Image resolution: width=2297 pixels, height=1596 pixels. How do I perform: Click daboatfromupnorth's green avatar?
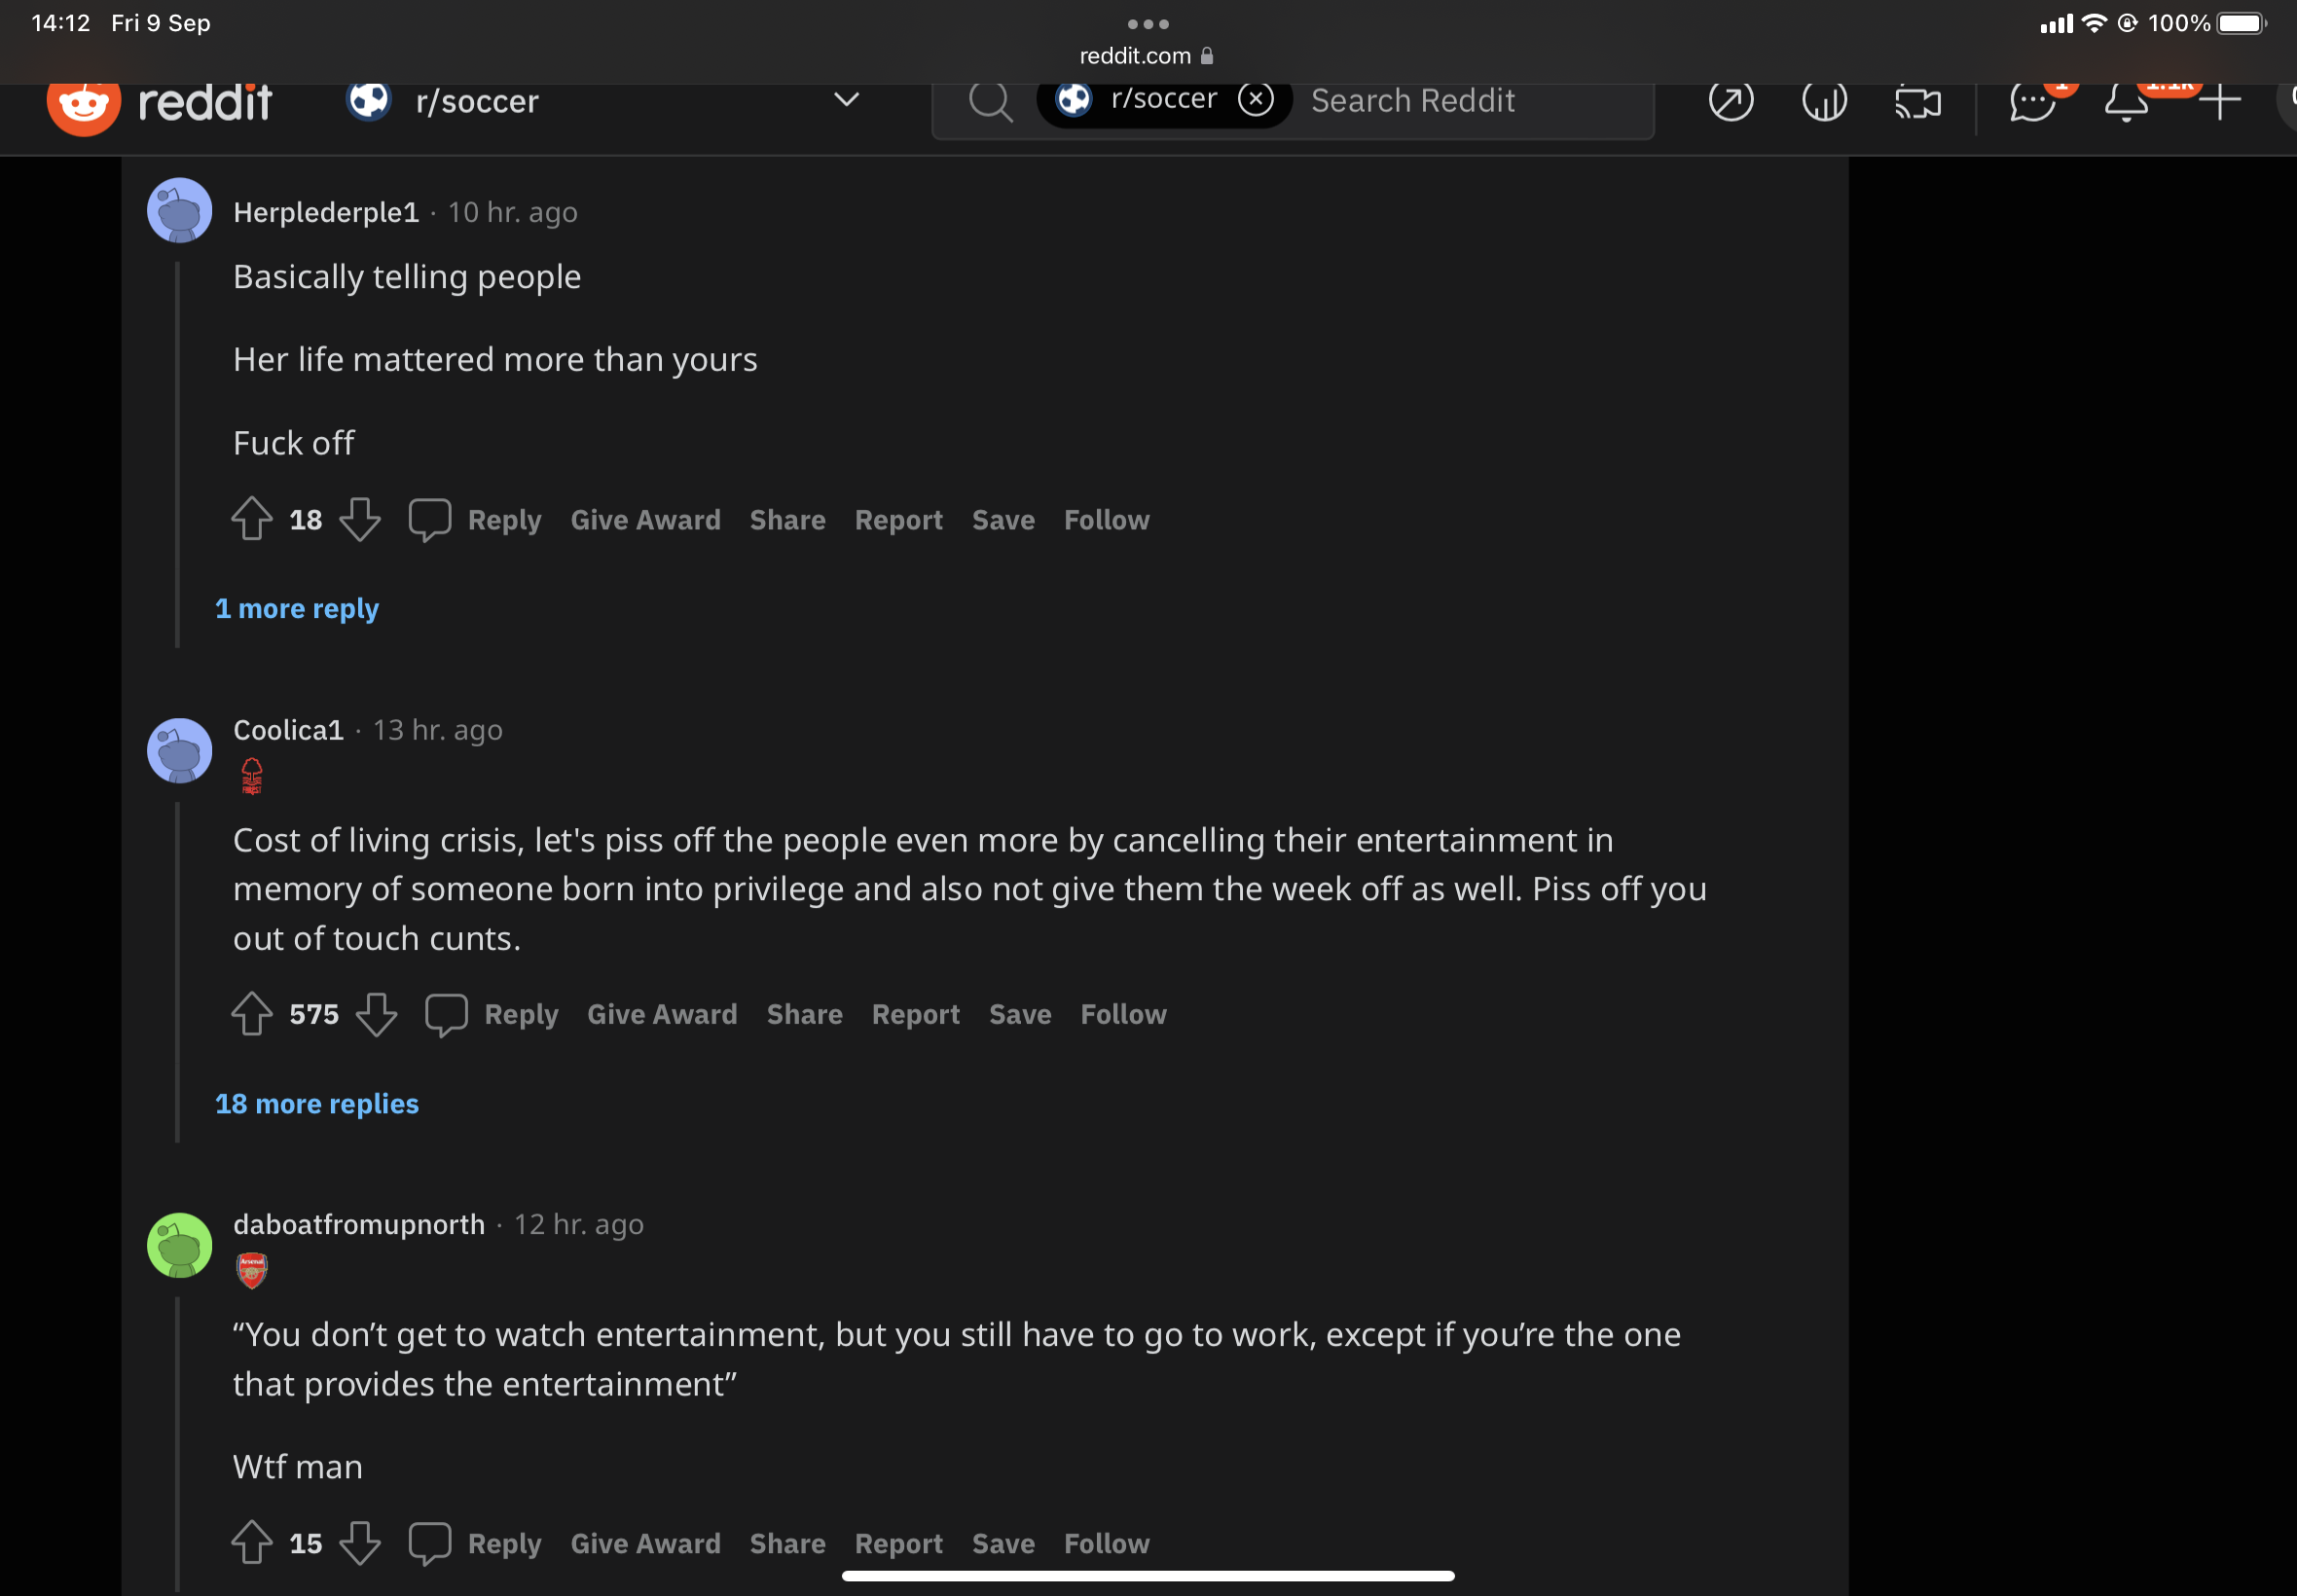click(180, 1245)
